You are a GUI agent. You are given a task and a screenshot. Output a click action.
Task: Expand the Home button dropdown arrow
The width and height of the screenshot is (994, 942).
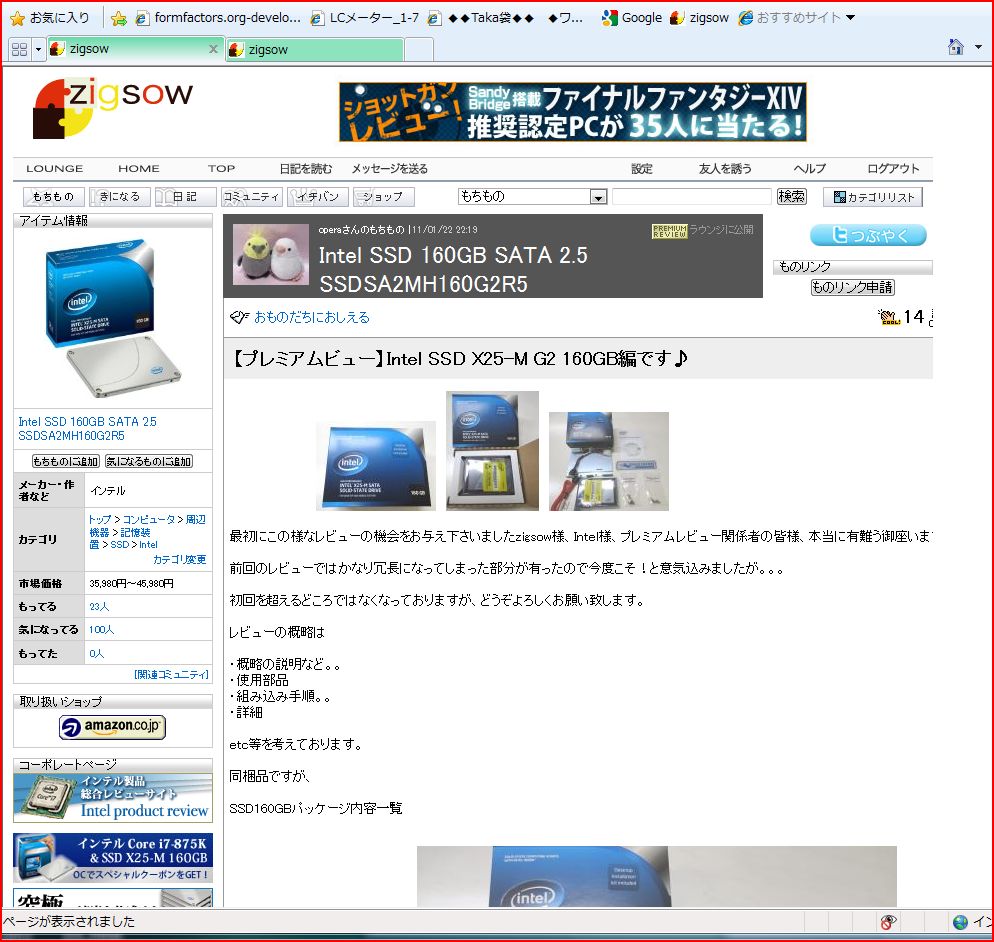point(978,47)
